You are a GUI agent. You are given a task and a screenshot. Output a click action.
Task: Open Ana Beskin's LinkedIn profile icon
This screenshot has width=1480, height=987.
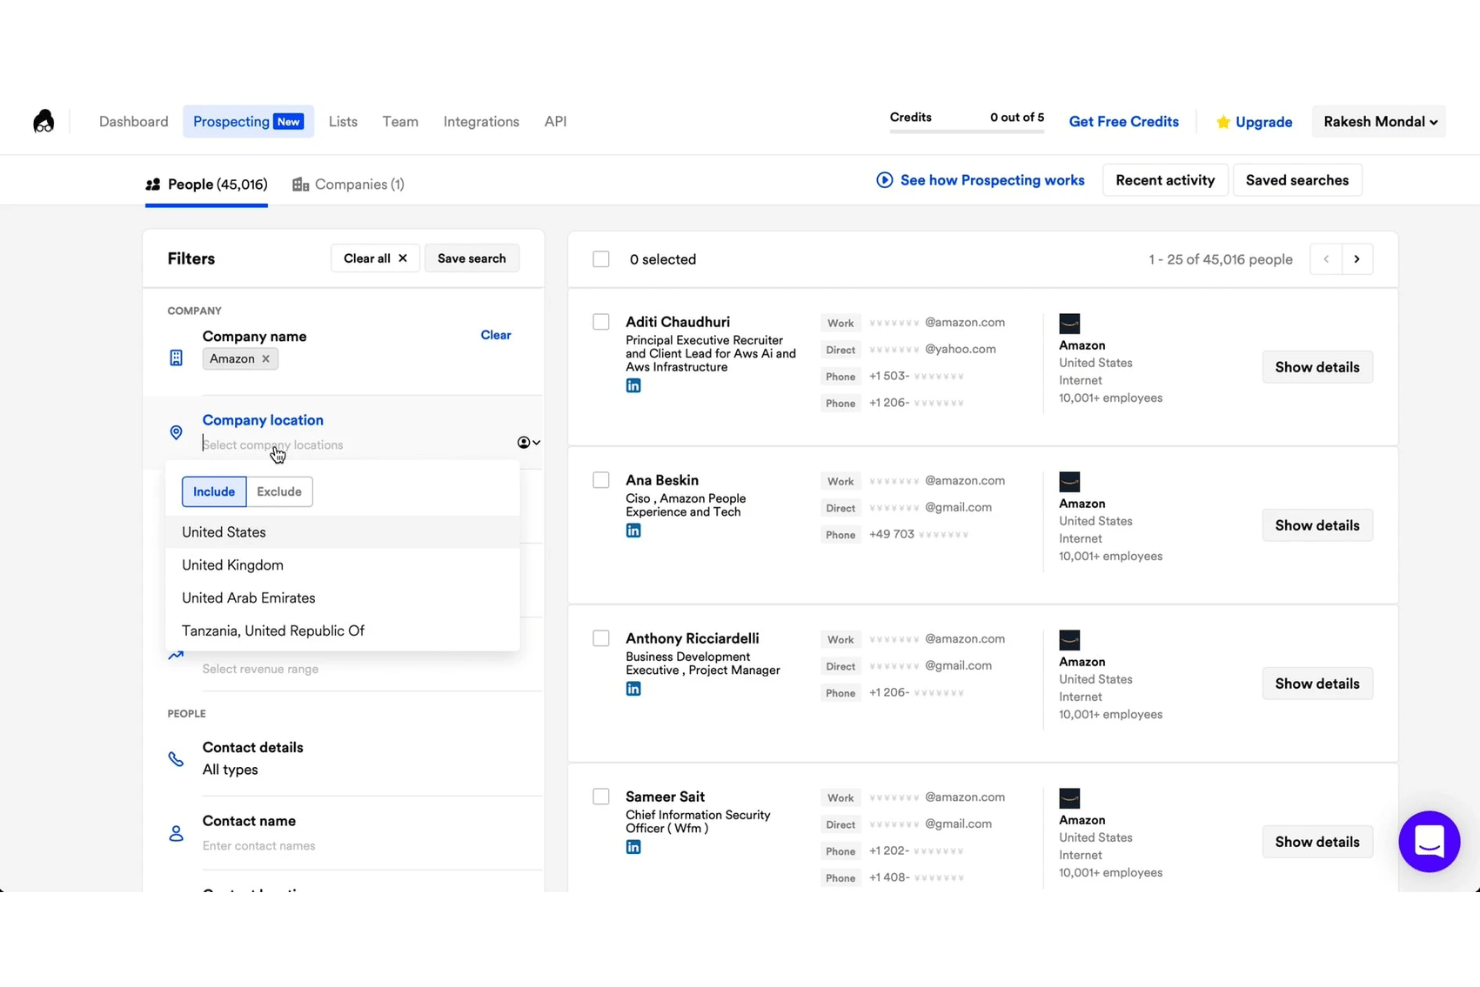point(633,531)
